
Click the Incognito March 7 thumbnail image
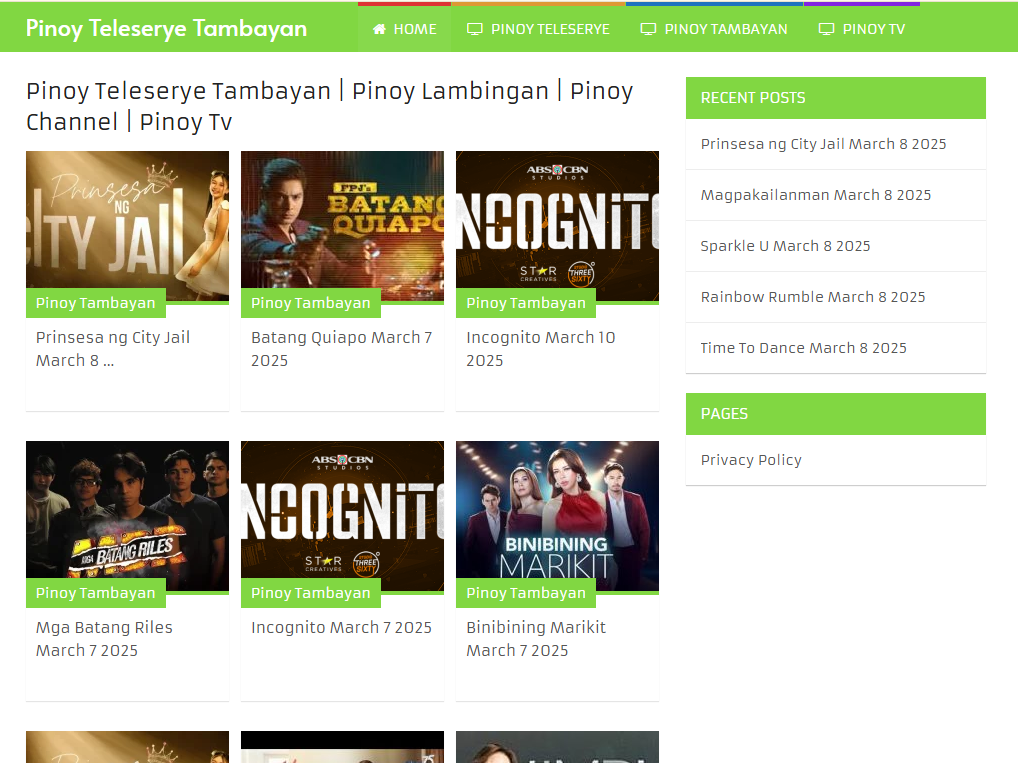coord(342,516)
